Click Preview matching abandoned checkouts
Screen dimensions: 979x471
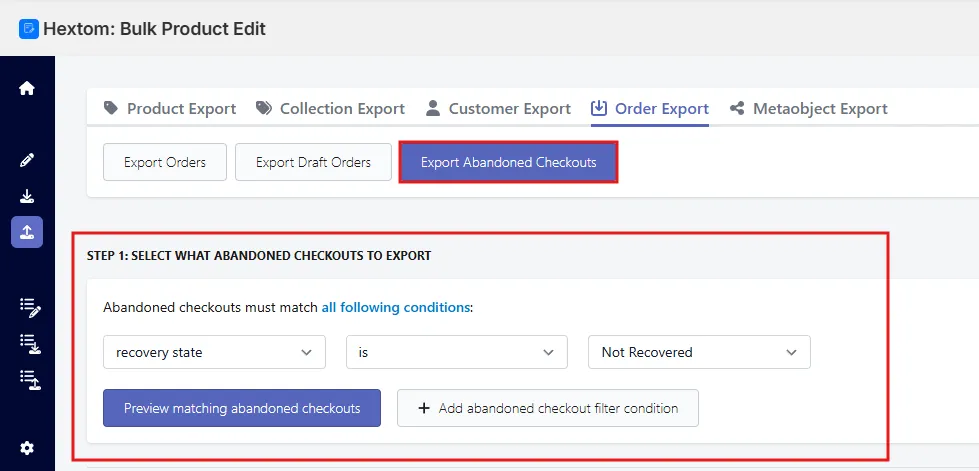pos(242,409)
